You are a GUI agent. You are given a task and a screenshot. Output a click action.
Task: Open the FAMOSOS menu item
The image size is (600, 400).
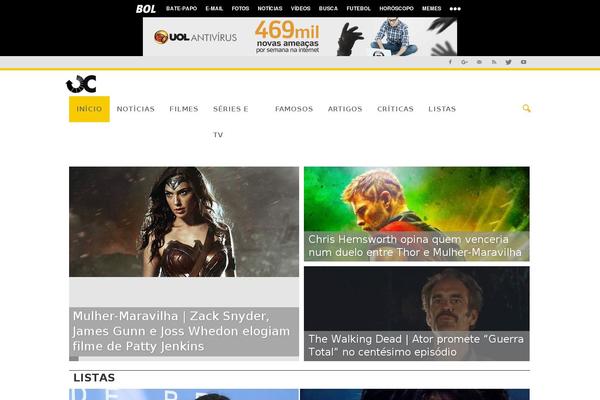pyautogui.click(x=294, y=109)
